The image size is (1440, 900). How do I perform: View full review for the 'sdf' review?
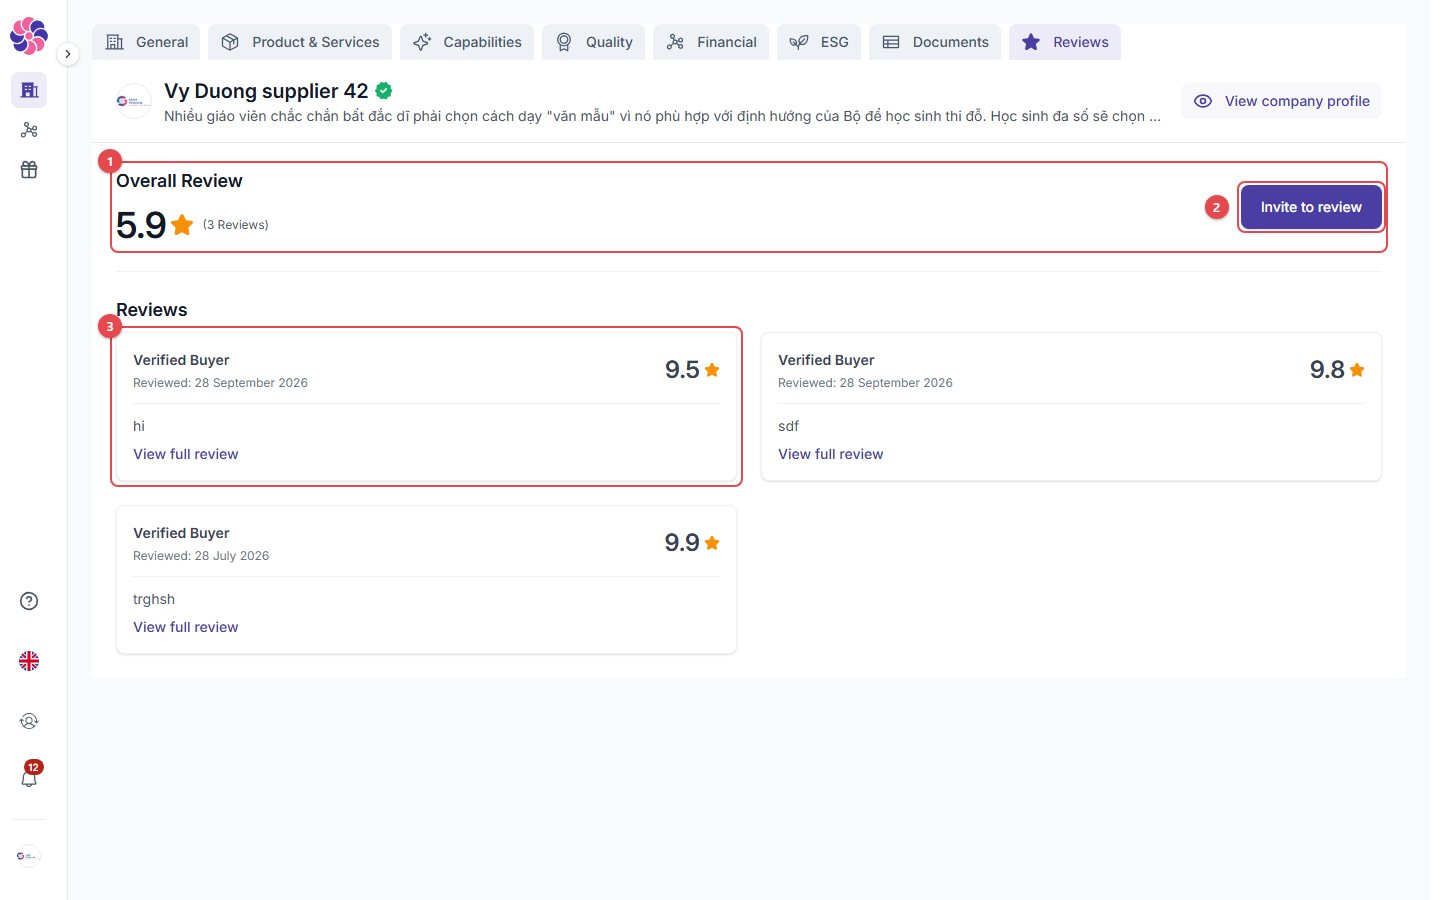[x=831, y=454]
